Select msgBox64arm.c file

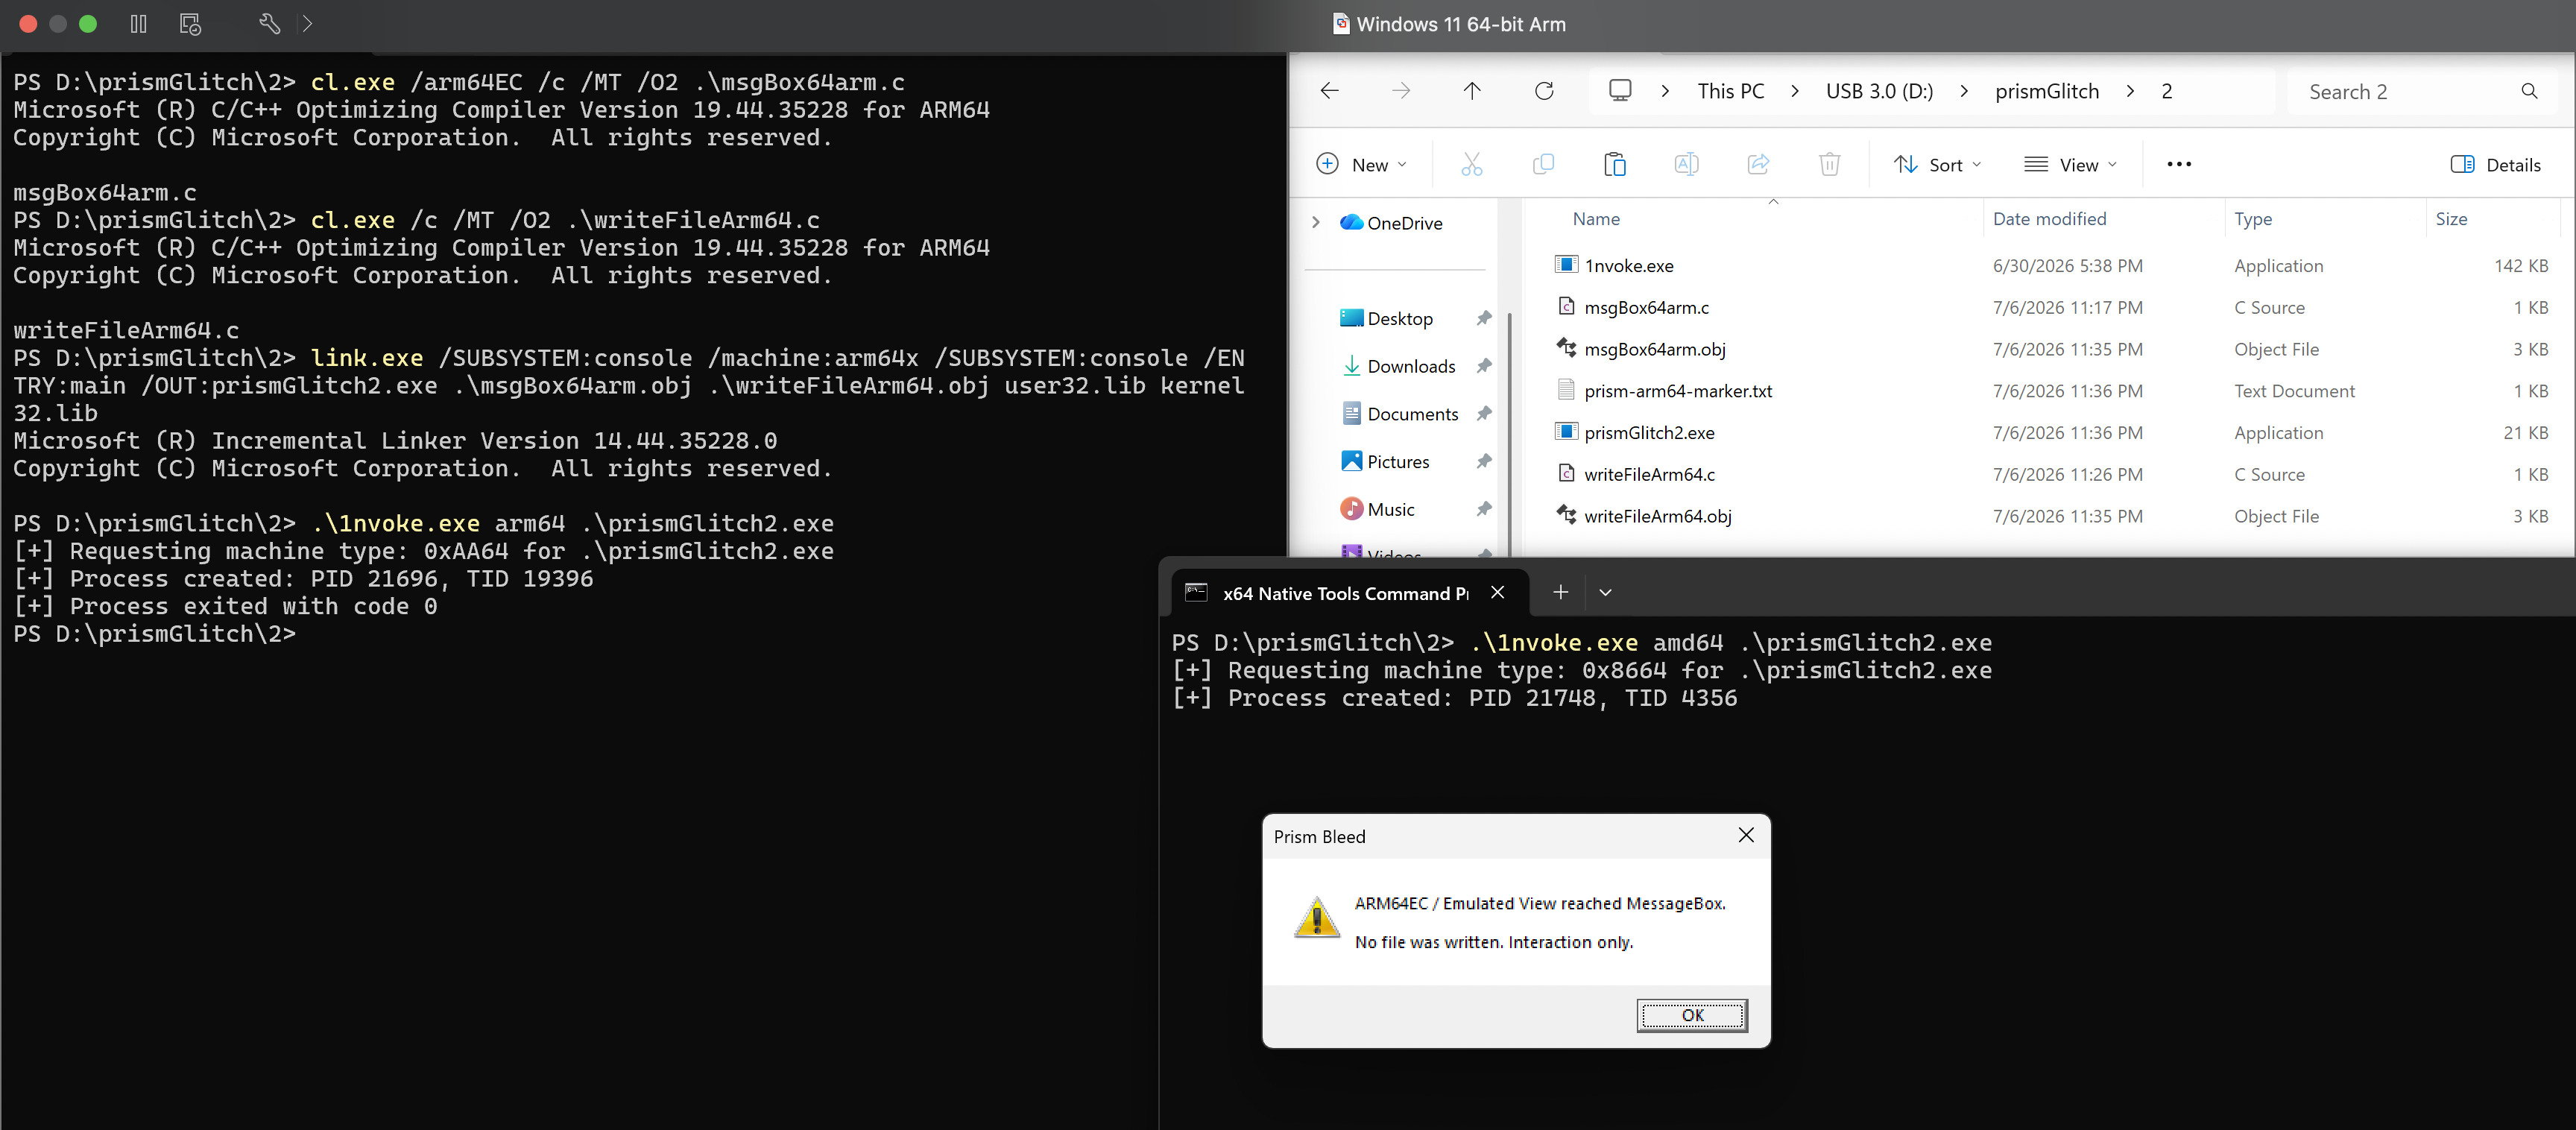coord(2050,308)
